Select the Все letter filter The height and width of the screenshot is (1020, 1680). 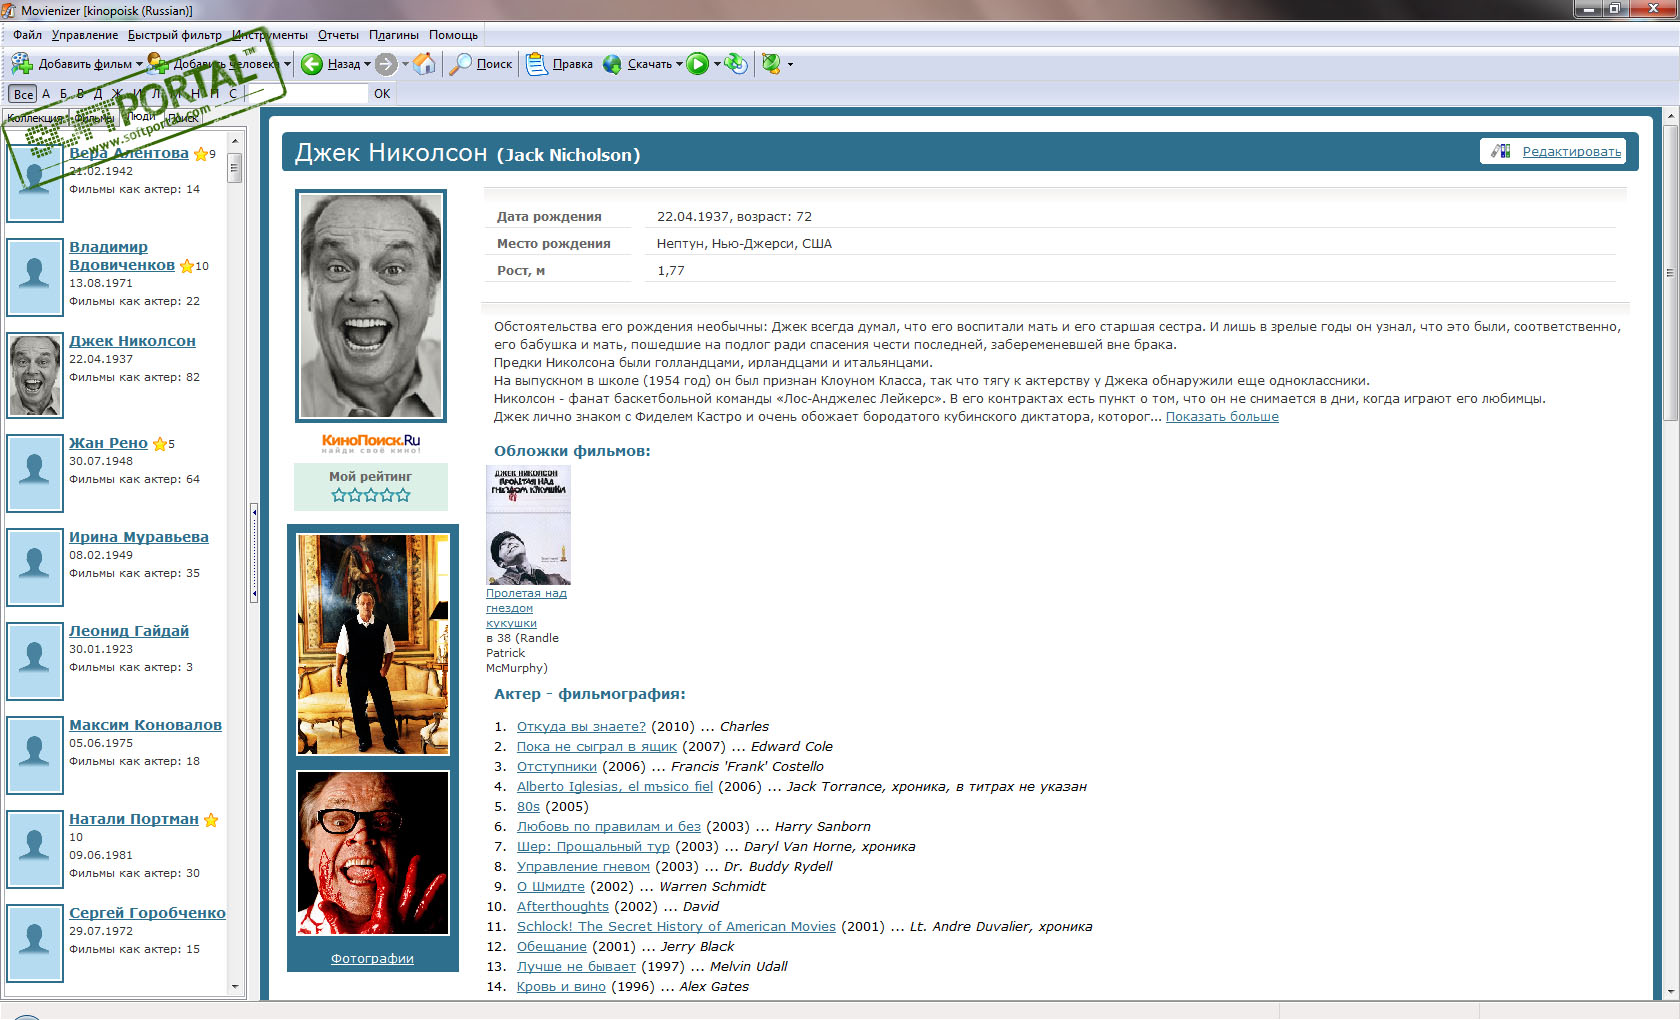tap(23, 94)
